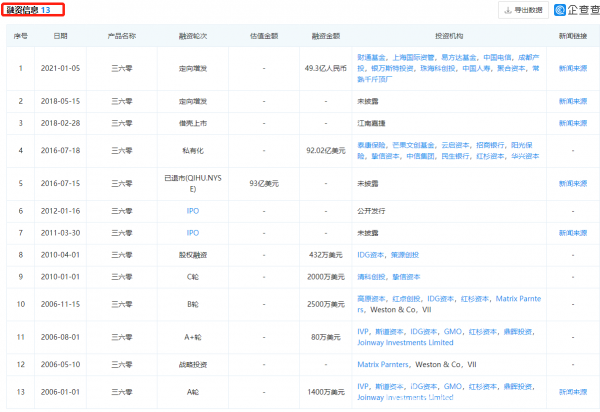Screen dimensions: 600x412
Task: Open IVP link in A轮 row
Action: (363, 386)
